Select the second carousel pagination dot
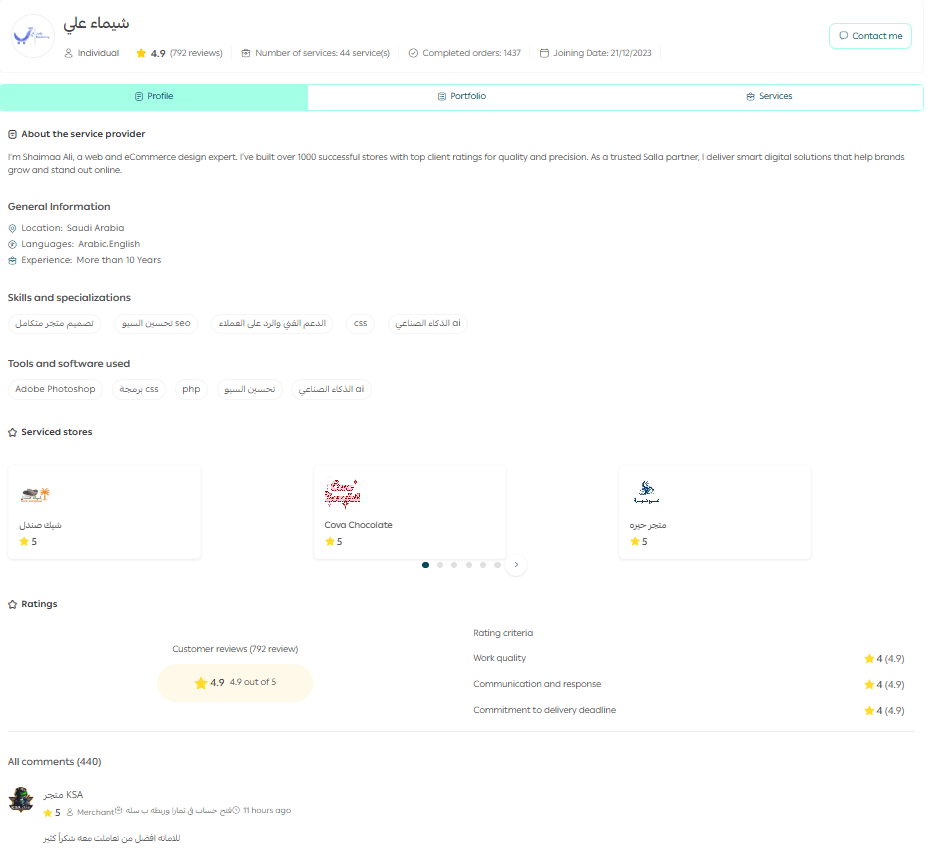Image resolution: width=931 pixels, height=857 pixels. 440,565
